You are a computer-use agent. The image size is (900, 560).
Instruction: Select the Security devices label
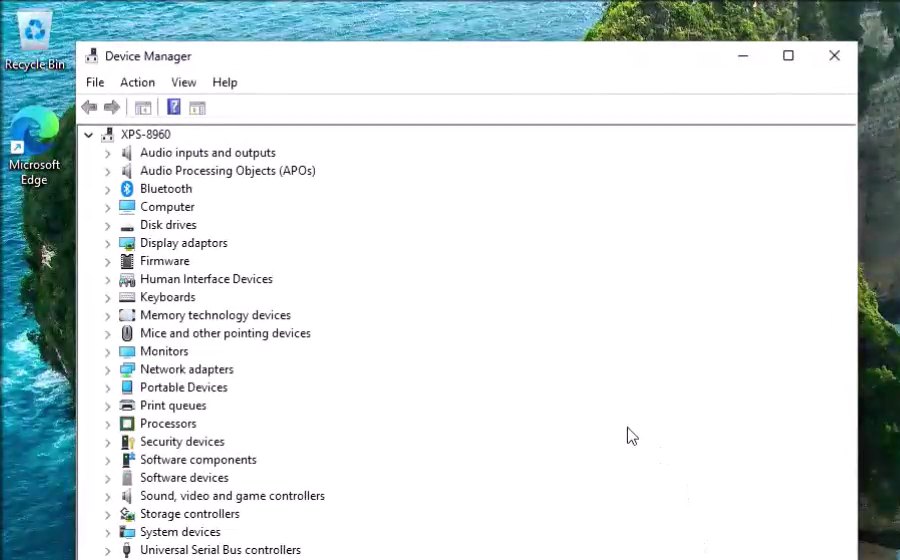tap(182, 442)
